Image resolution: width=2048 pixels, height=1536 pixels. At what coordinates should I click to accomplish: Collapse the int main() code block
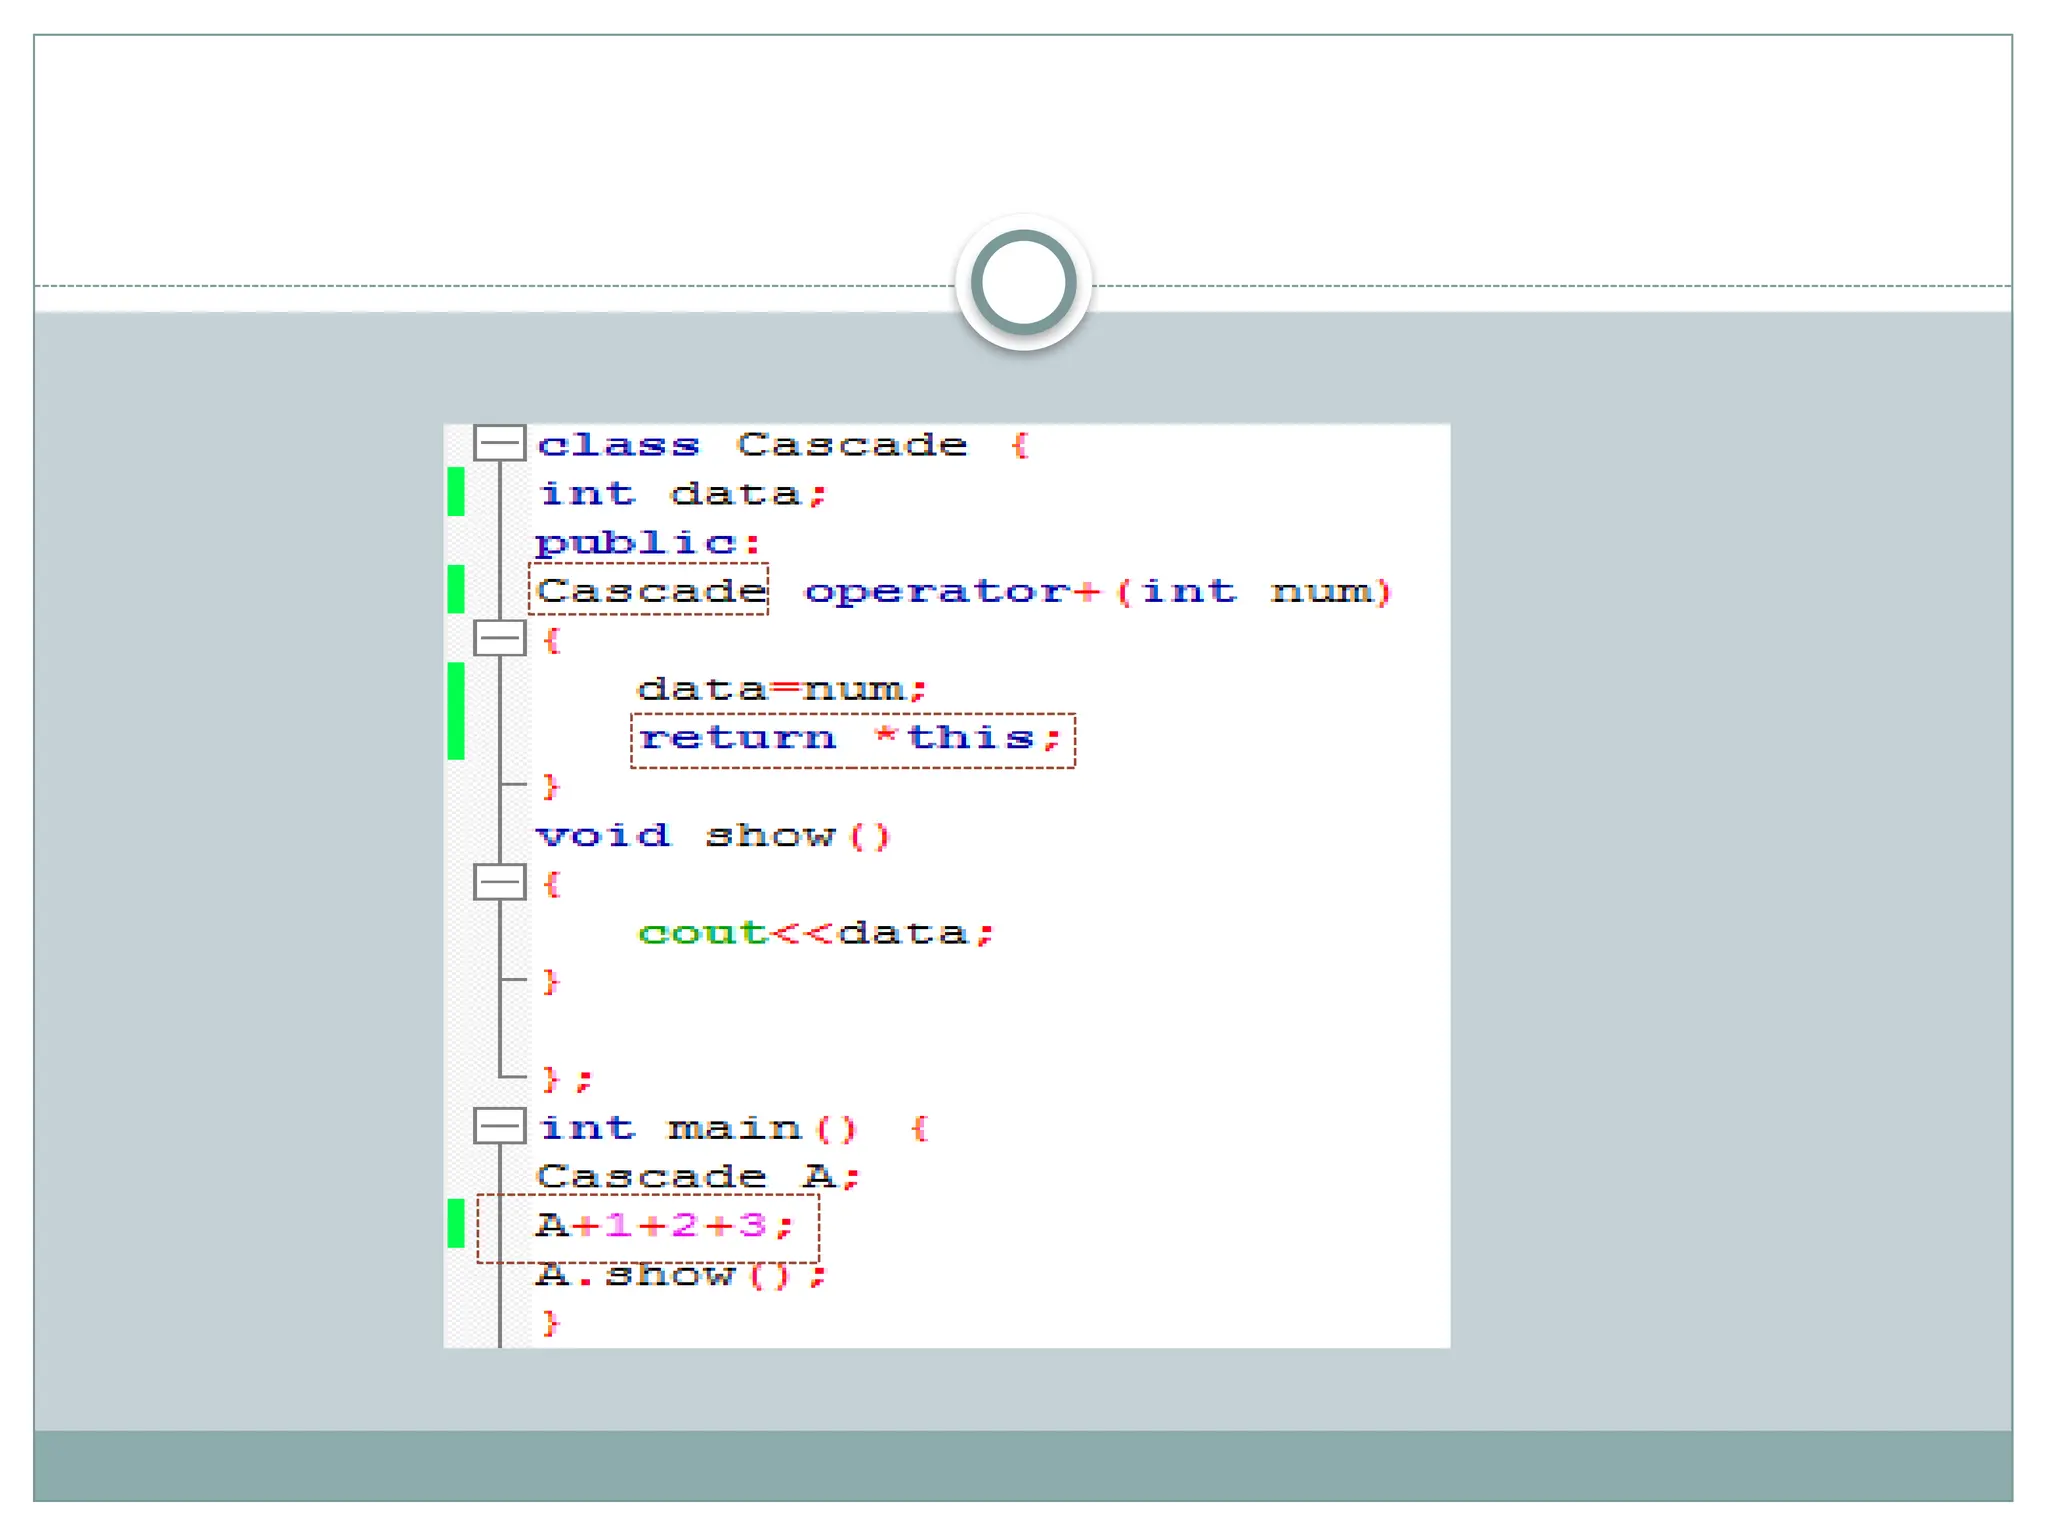(499, 1126)
